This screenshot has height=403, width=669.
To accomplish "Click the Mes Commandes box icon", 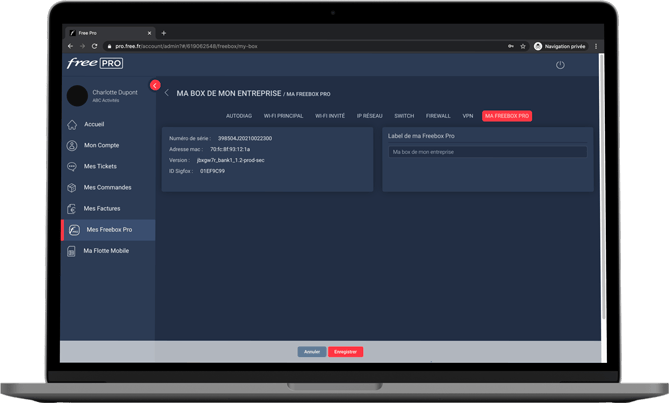I will [72, 188].
